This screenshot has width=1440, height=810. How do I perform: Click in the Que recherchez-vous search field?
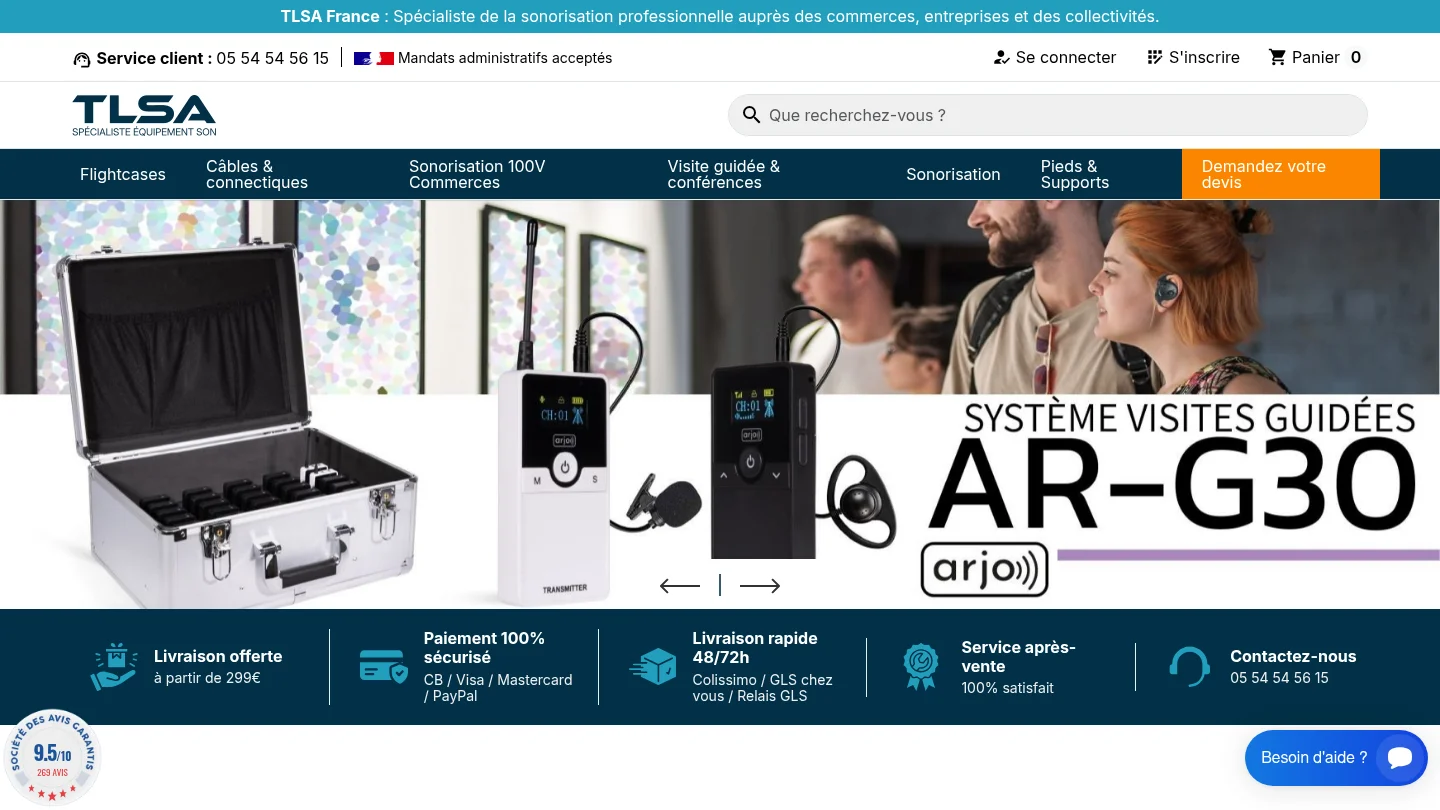(x=1048, y=115)
